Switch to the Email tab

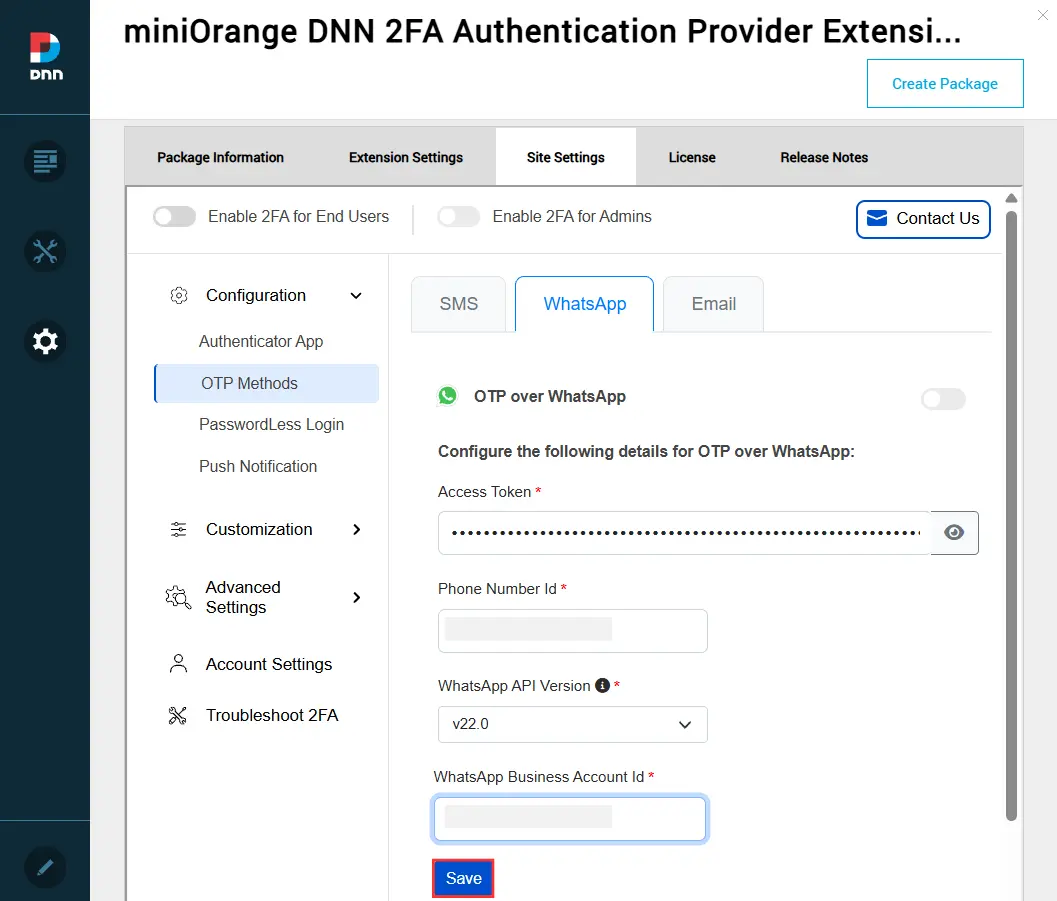[713, 304]
